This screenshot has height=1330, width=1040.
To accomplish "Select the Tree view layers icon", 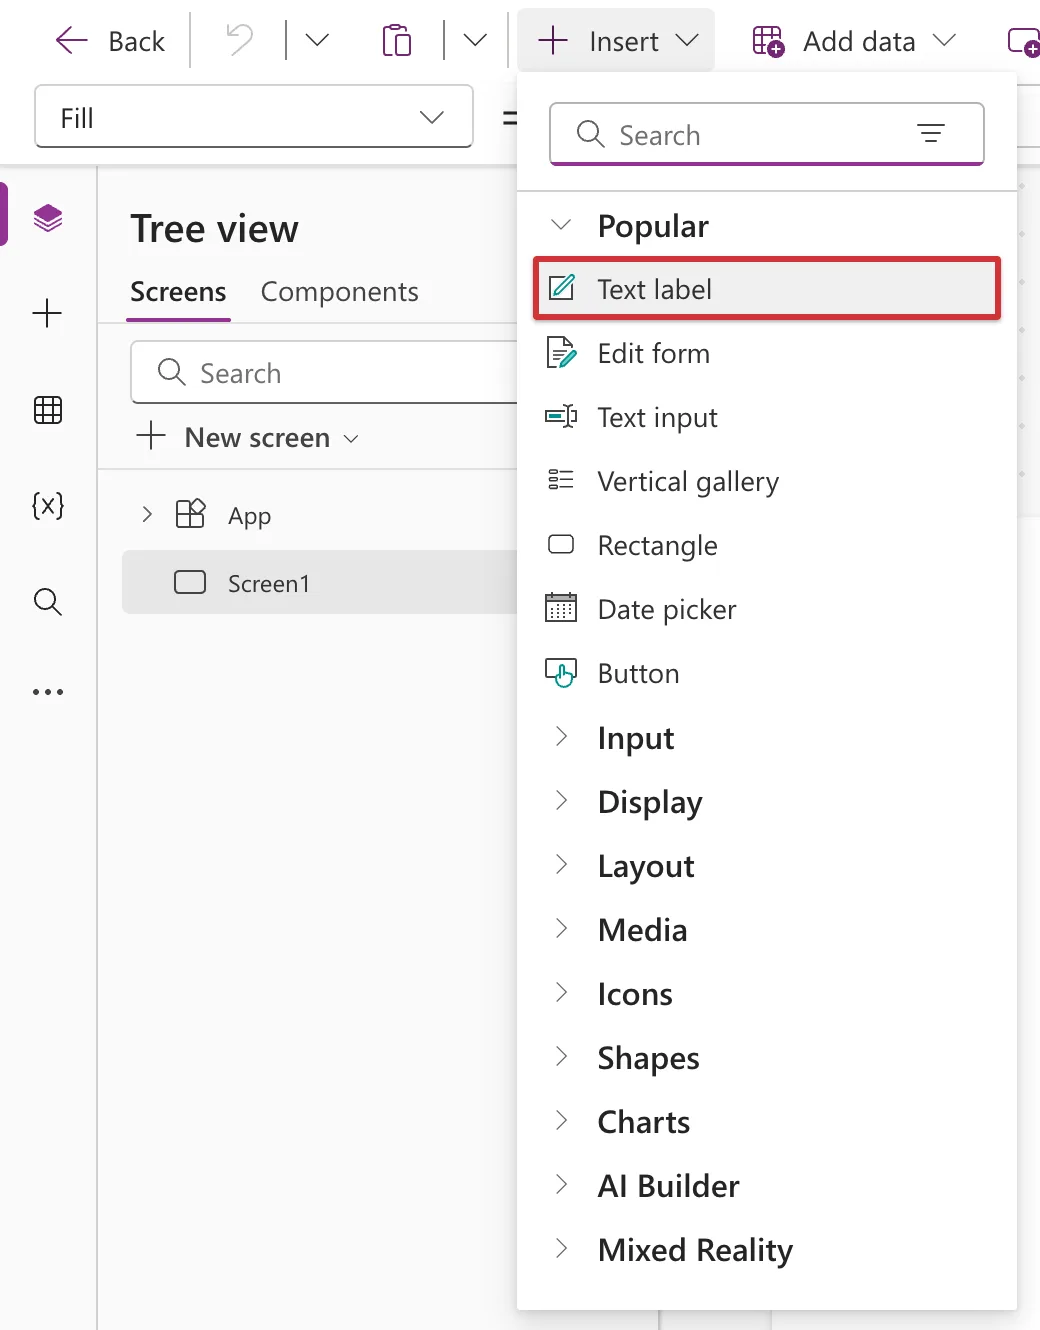I will pos(48,217).
